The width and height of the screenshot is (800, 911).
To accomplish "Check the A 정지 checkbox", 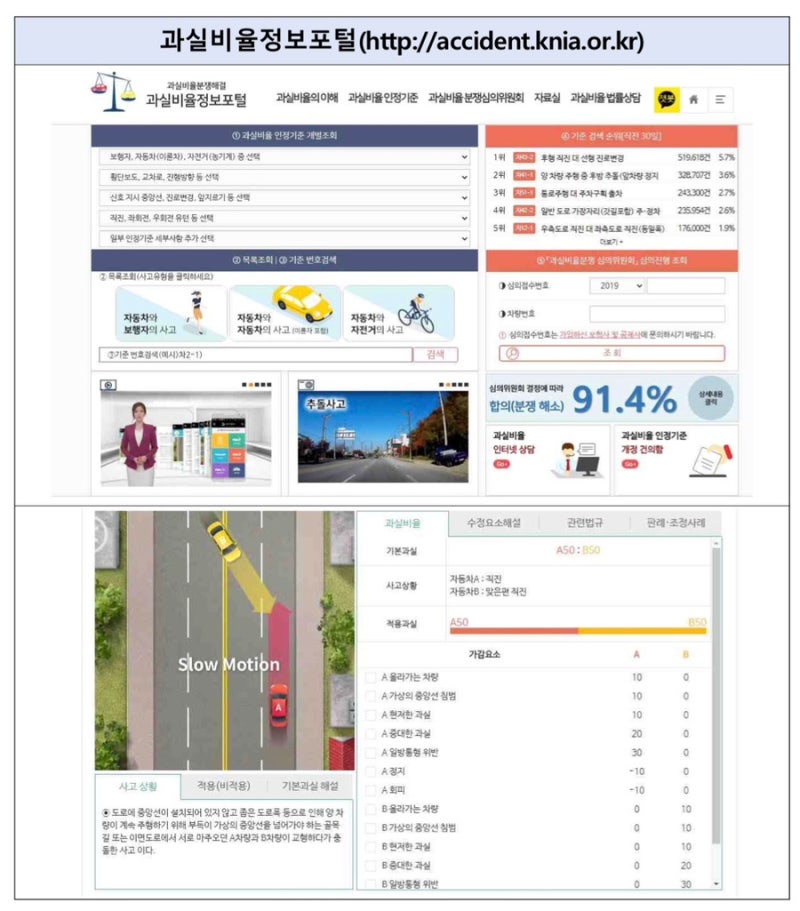I will pos(370,772).
